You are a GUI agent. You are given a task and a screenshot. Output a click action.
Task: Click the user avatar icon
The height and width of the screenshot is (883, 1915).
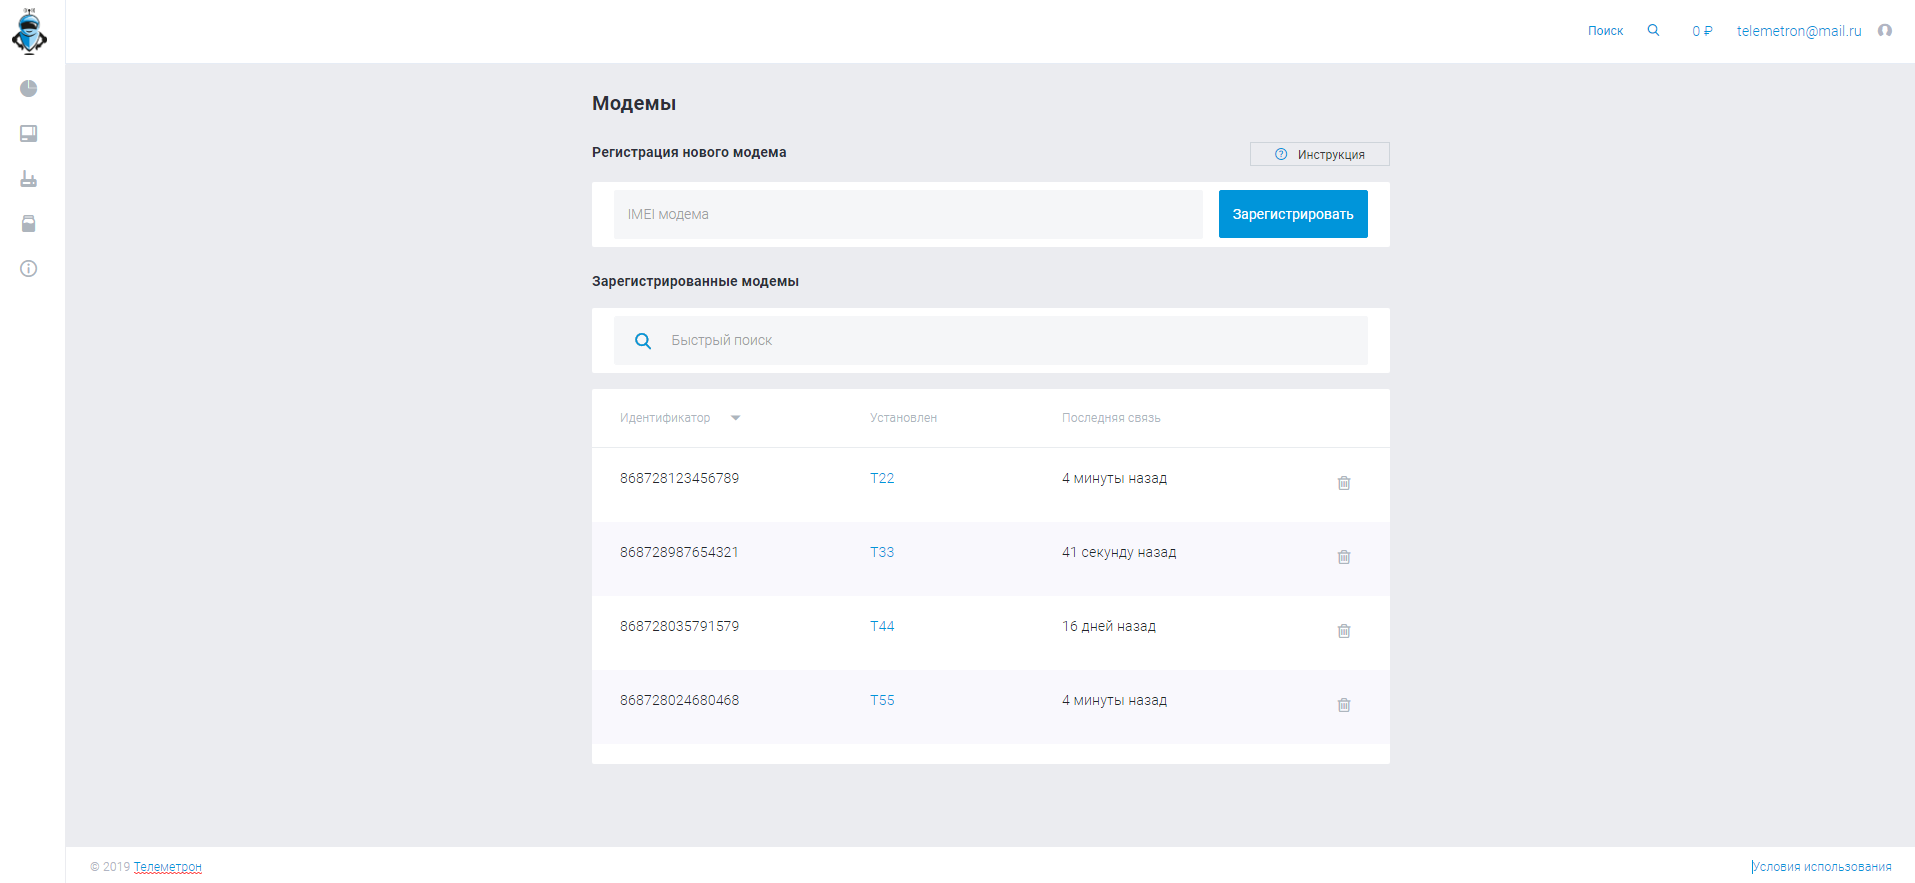point(1885,30)
